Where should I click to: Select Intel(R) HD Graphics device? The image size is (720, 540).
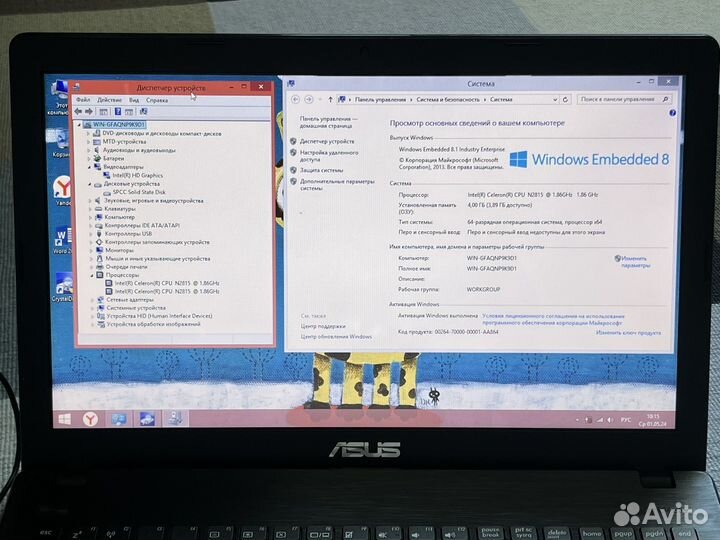[x=137, y=175]
